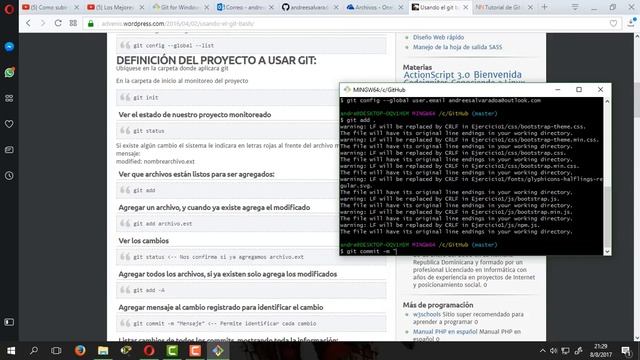The width and height of the screenshot is (640, 360).
Task: Open the Opera menu logo
Action: pos(9,8)
